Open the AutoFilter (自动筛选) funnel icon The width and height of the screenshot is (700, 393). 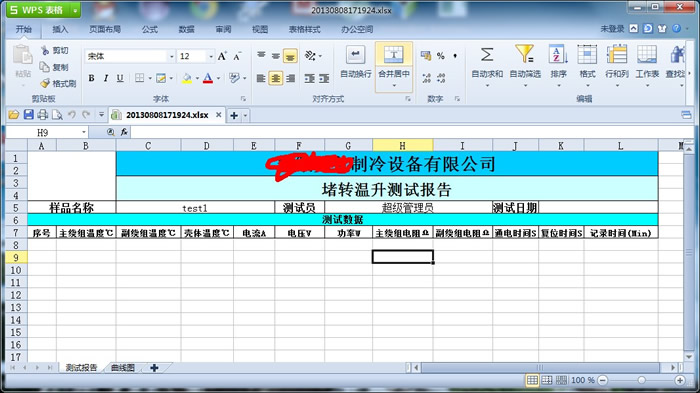[525, 54]
